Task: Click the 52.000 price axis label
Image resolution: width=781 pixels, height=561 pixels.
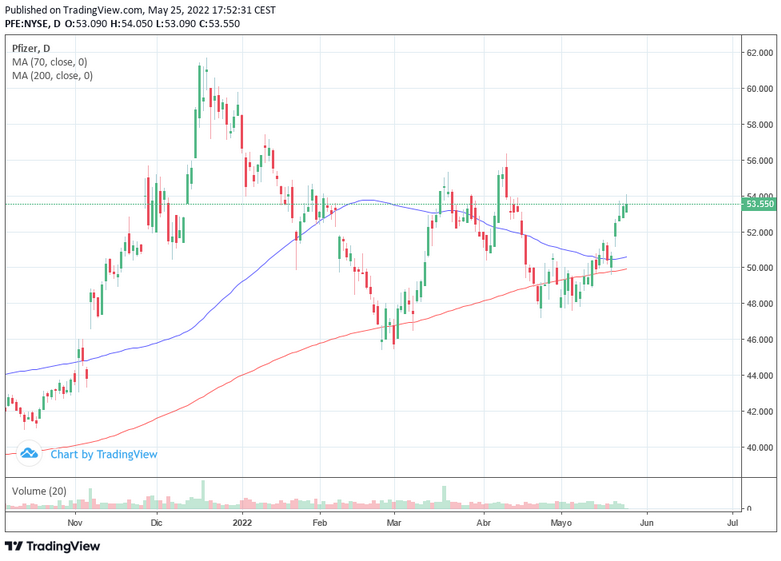Action: point(760,232)
